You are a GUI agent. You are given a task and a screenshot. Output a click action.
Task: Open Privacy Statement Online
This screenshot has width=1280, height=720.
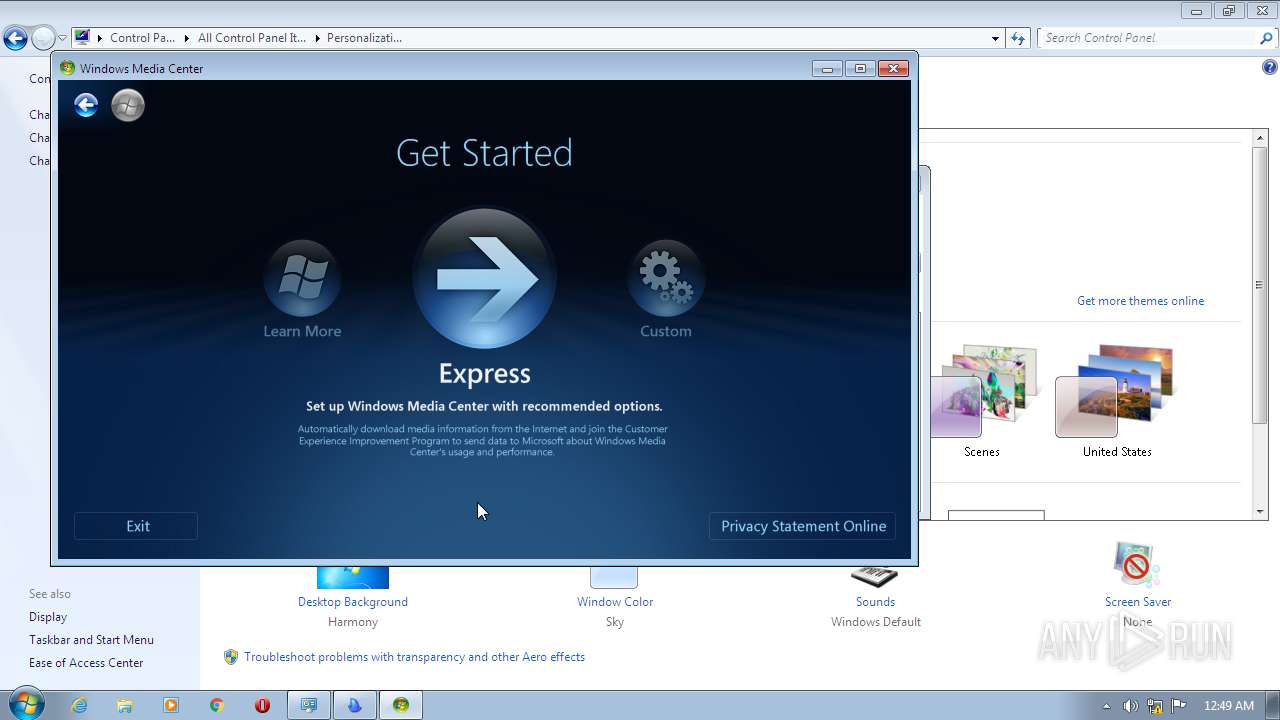point(803,526)
